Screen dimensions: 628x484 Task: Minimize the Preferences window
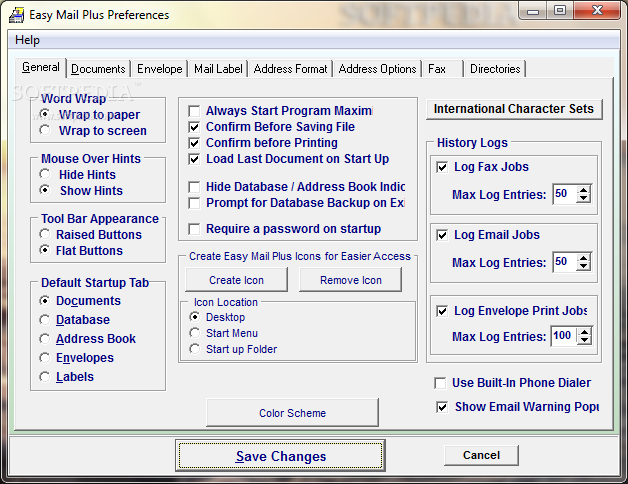coord(533,11)
